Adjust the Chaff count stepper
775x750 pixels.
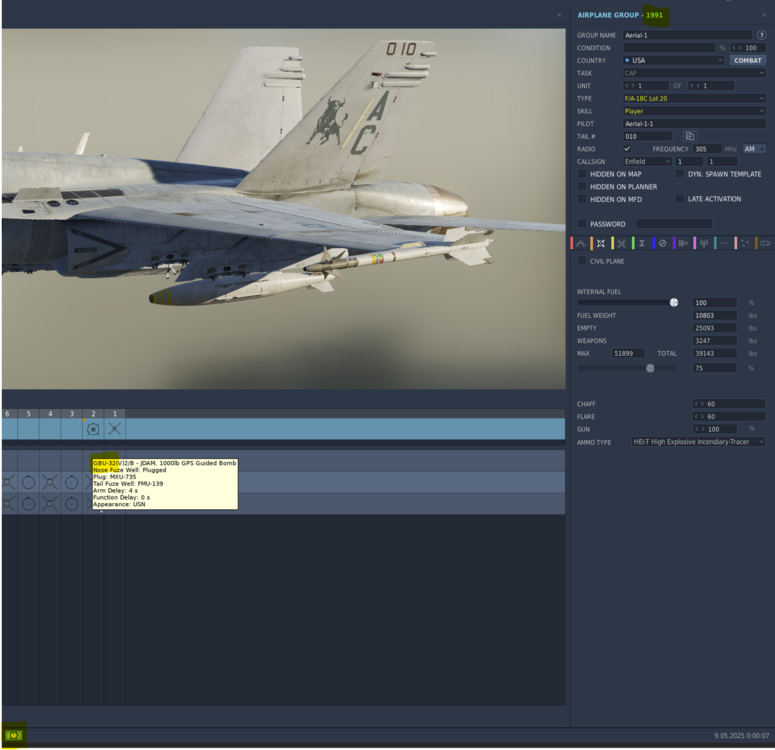[729, 404]
